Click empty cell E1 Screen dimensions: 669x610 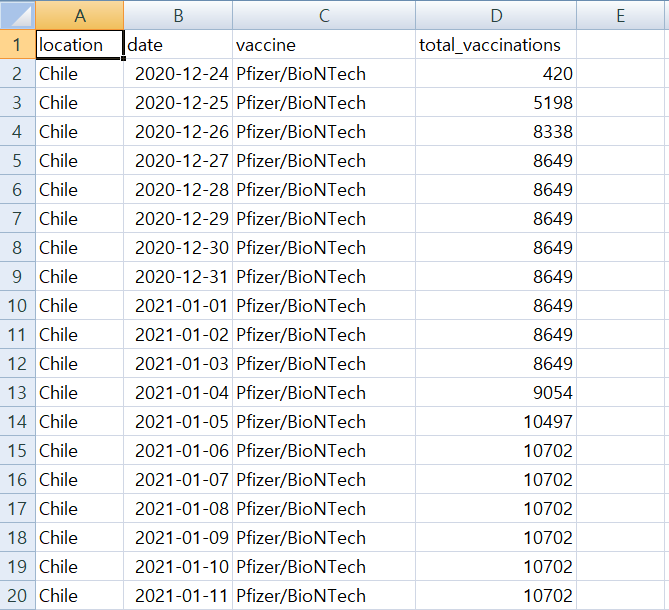[622, 44]
